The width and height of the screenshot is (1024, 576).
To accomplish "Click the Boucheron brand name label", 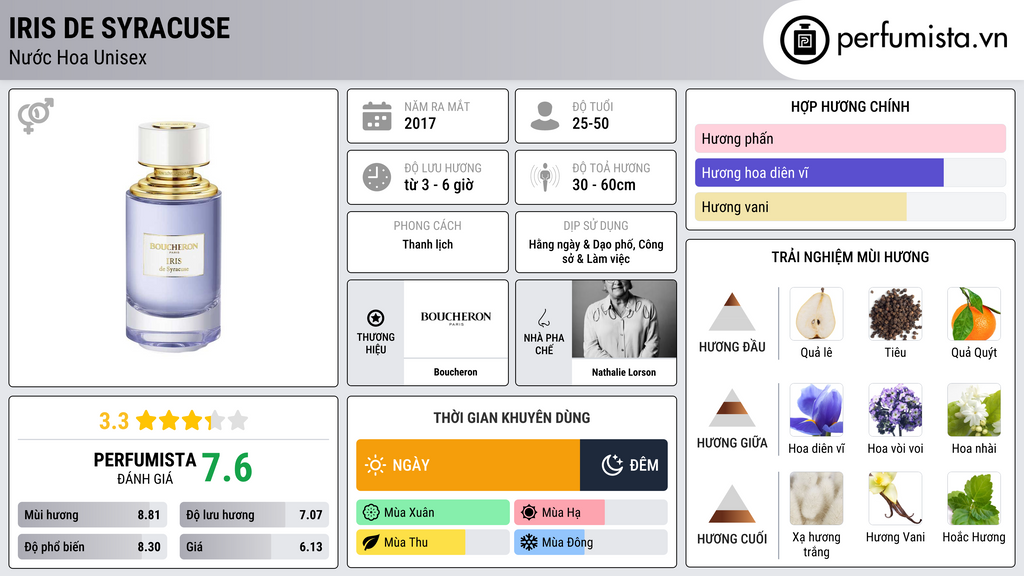I will (x=455, y=372).
